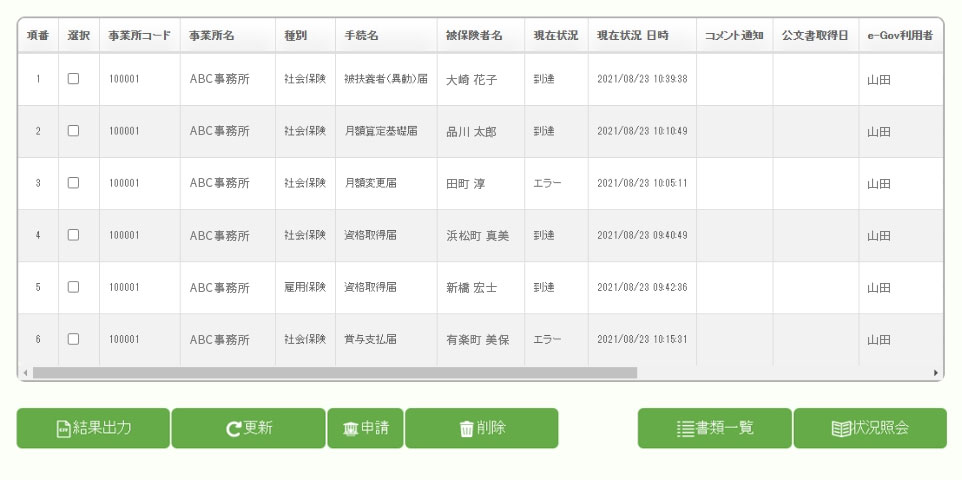The width and height of the screenshot is (962, 480).
Task: Click the 公文書取得日 column header
Action: coord(816,36)
